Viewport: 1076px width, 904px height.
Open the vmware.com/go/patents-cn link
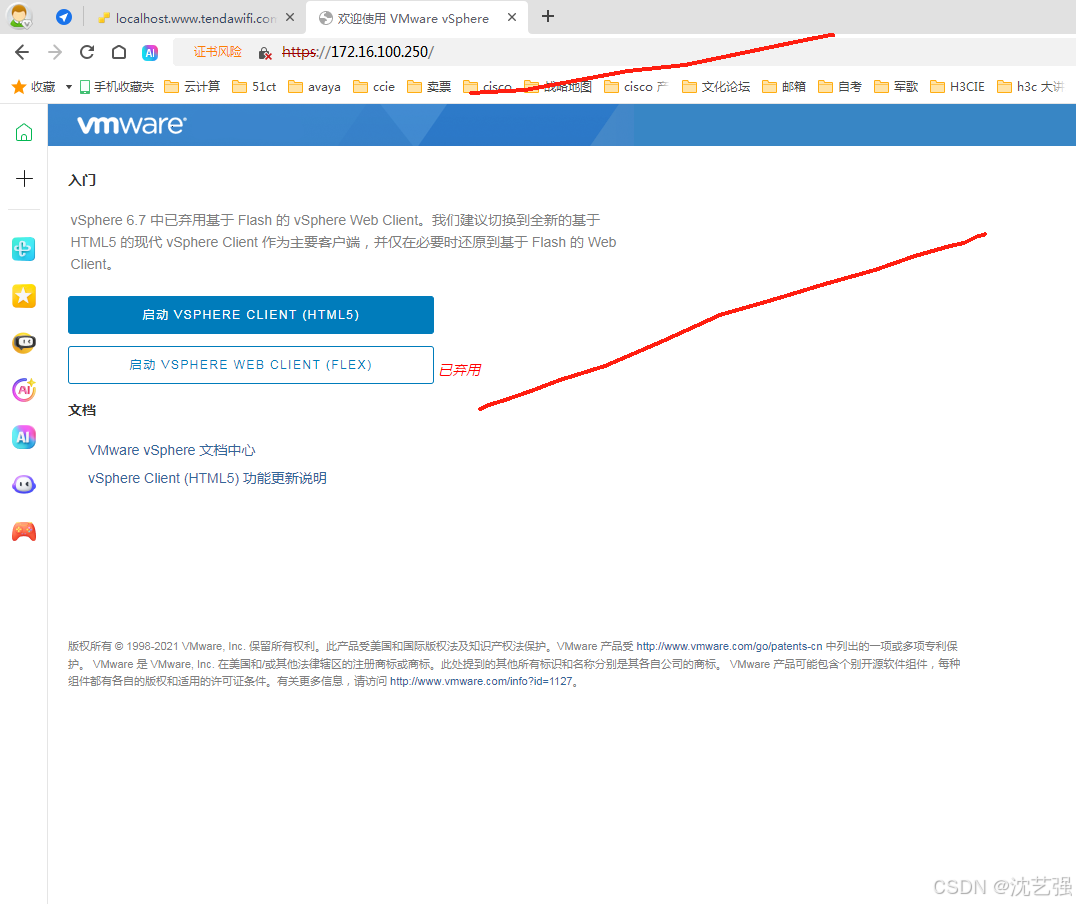(x=729, y=646)
